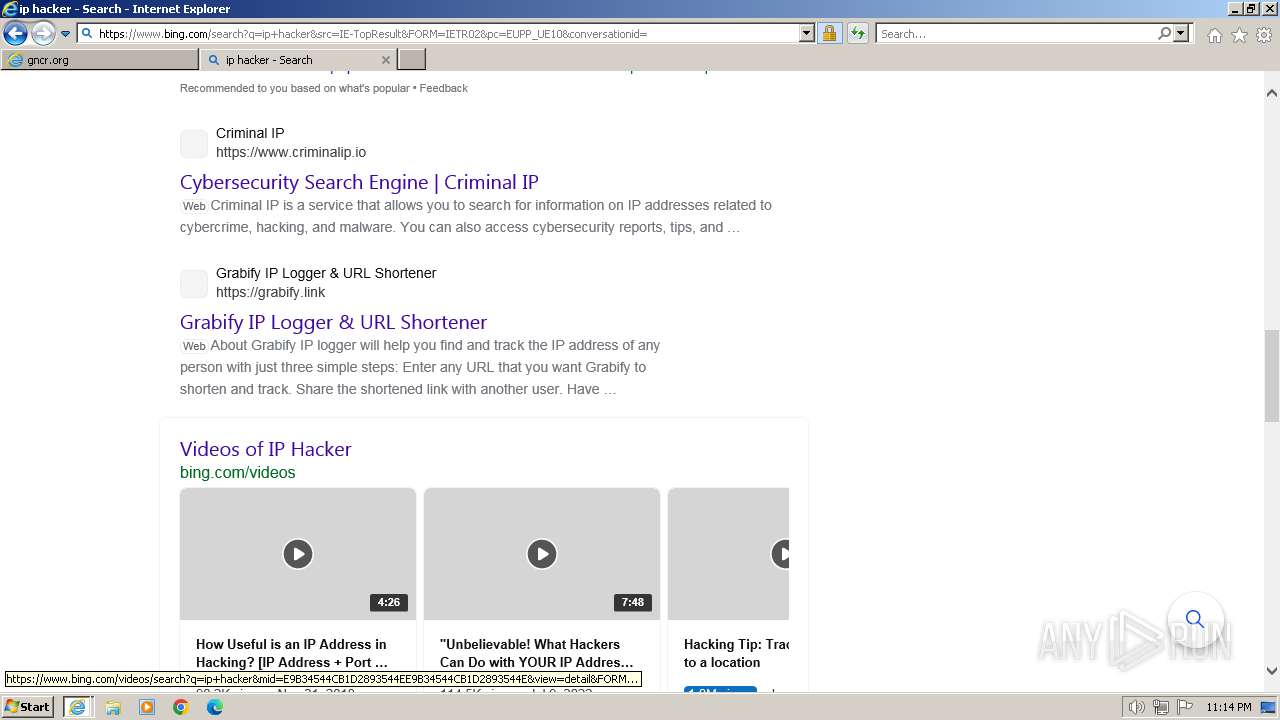Click the 11:14 PM clock
Screen dimensions: 1280x720
pos(1229,707)
